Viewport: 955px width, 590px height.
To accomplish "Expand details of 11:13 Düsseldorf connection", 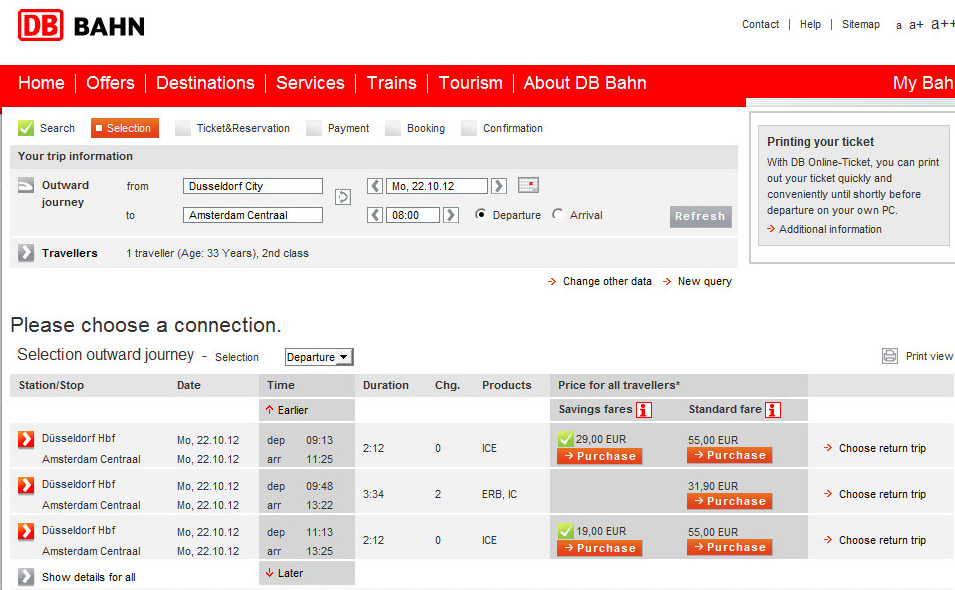I will pyautogui.click(x=26, y=531).
